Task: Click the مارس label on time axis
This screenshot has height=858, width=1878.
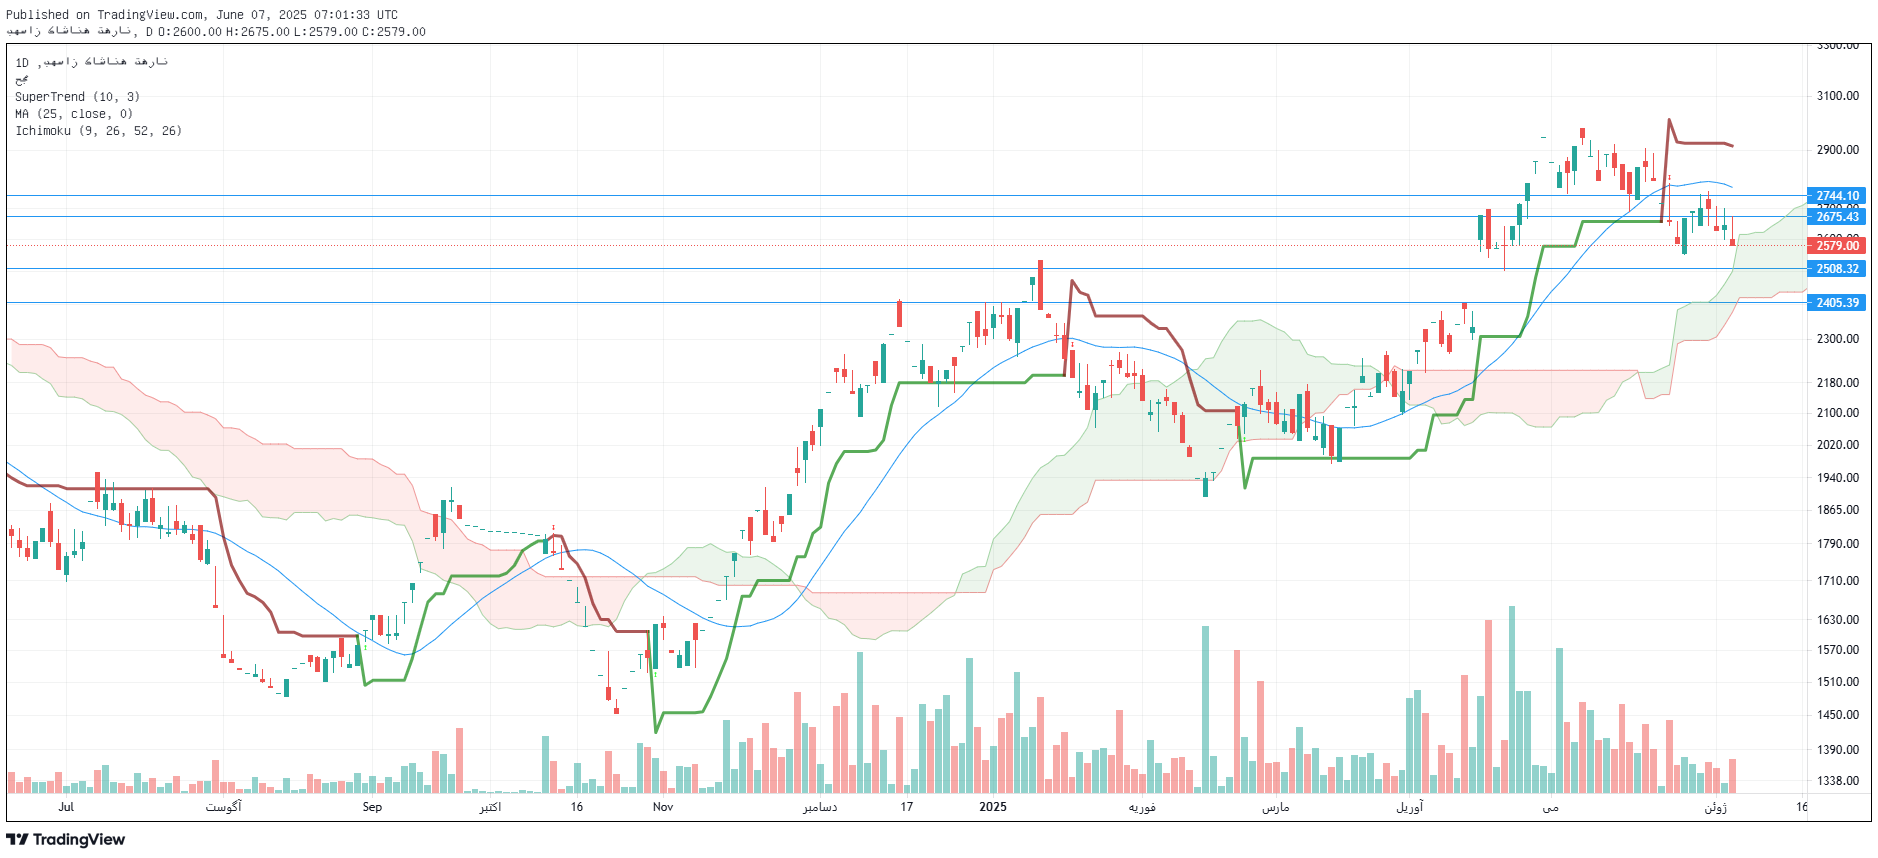Action: click(x=1276, y=807)
